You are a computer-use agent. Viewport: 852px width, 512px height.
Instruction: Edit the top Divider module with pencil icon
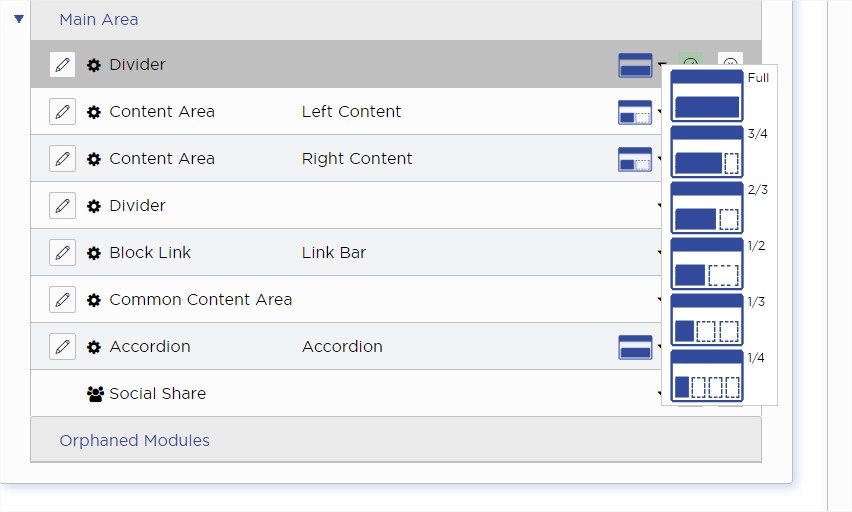(62, 65)
